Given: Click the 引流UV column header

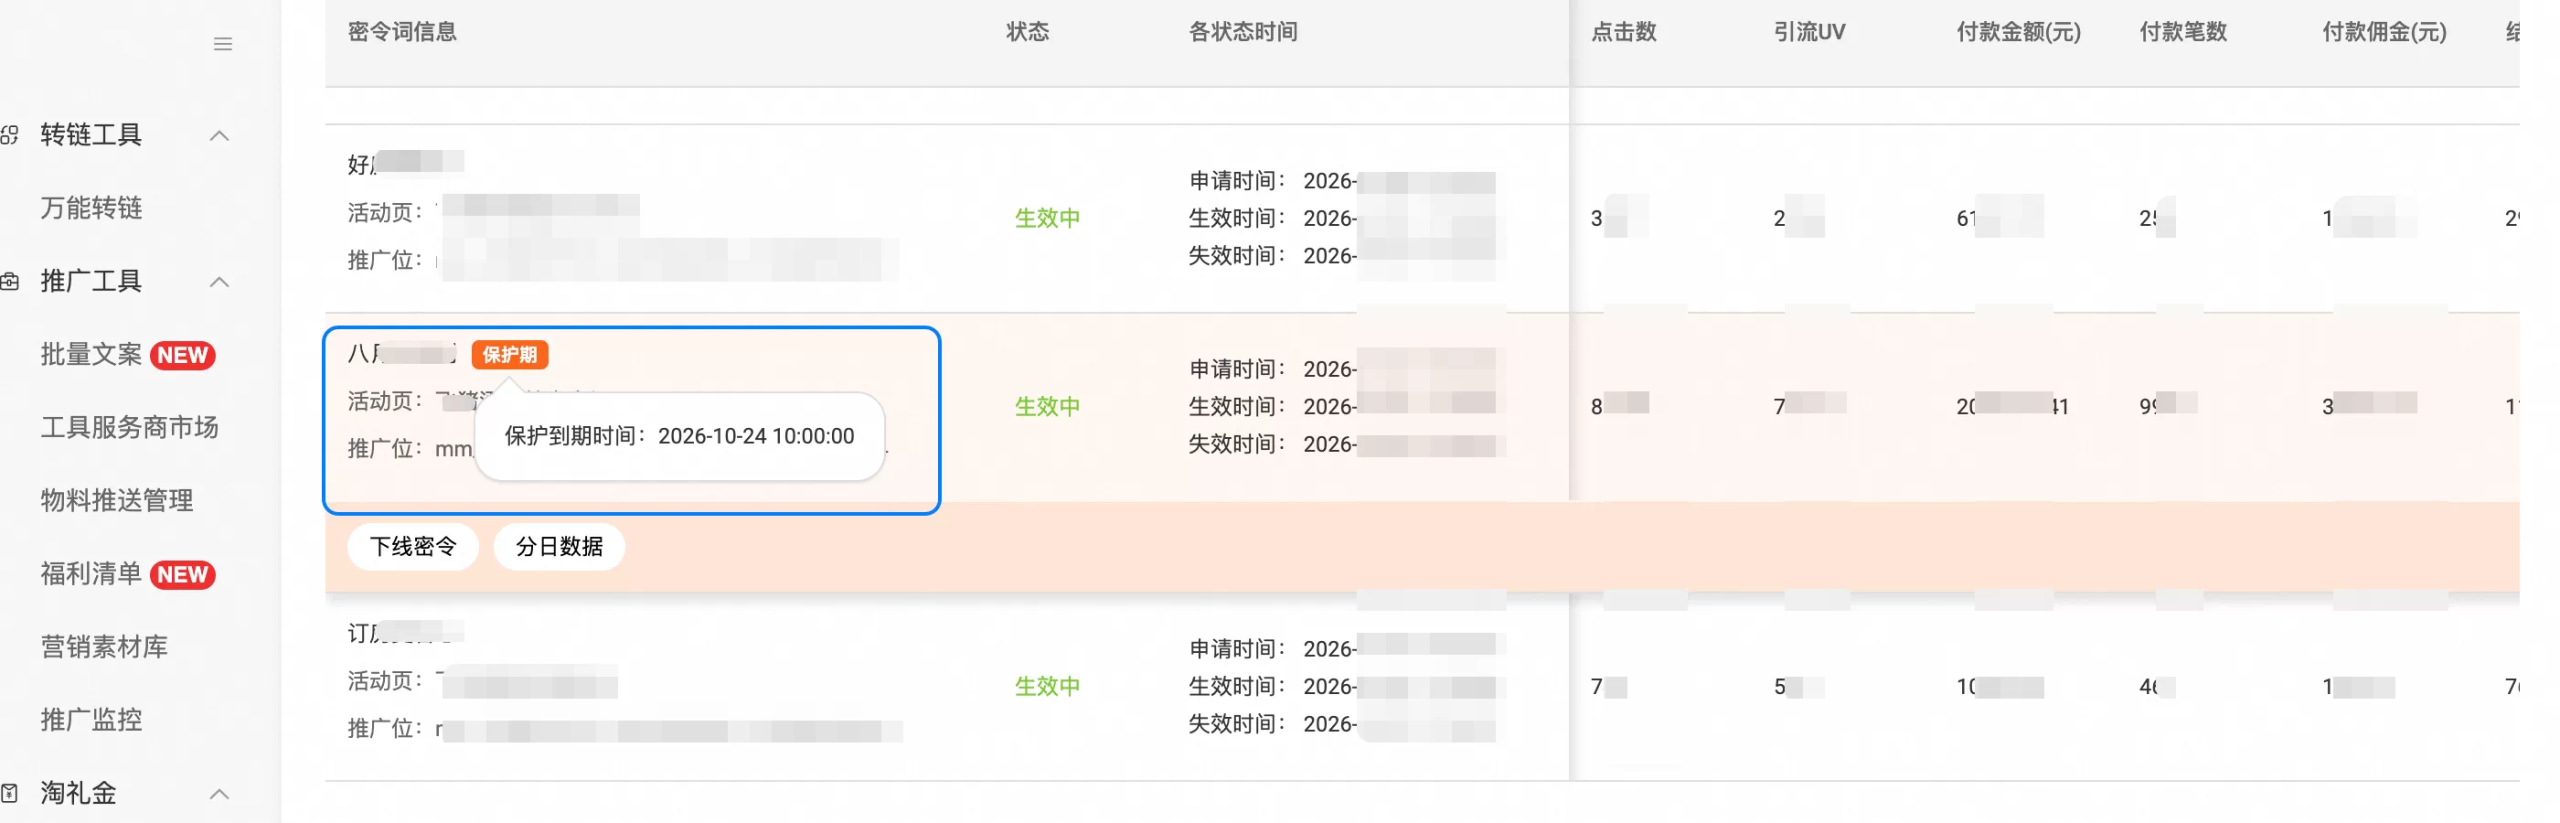Looking at the screenshot, I should pyautogui.click(x=1809, y=32).
